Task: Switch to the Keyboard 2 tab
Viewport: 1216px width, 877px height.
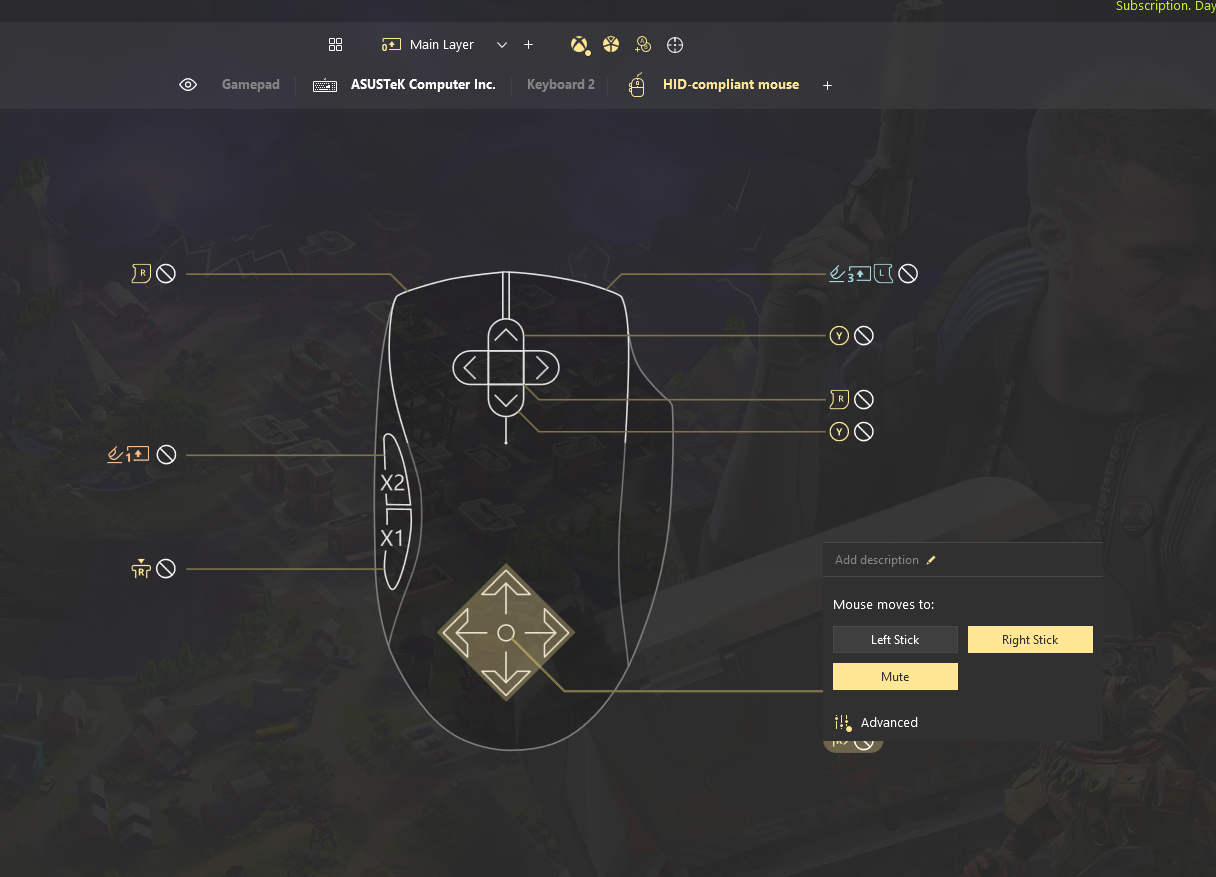Action: click(x=561, y=85)
